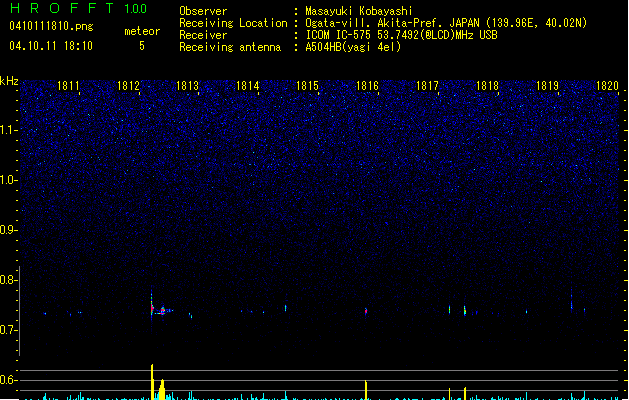
Task: Click the 0.7 kHz axis tick label
Action: [x=8, y=330]
